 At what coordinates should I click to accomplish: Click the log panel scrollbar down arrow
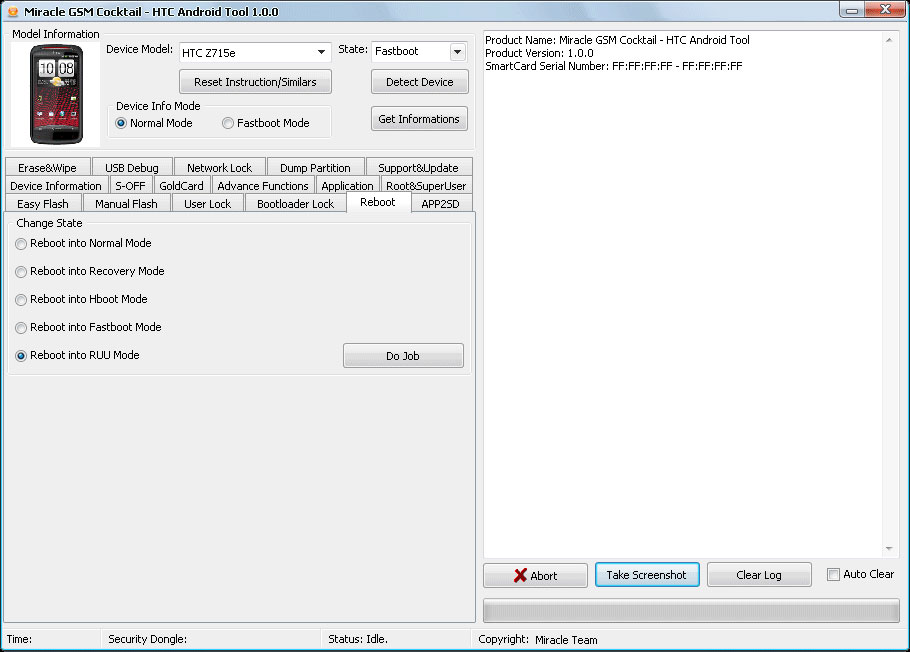click(889, 549)
